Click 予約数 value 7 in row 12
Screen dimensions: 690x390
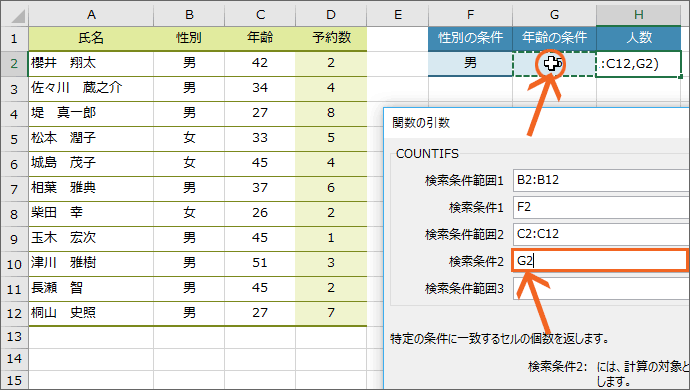(x=331, y=313)
